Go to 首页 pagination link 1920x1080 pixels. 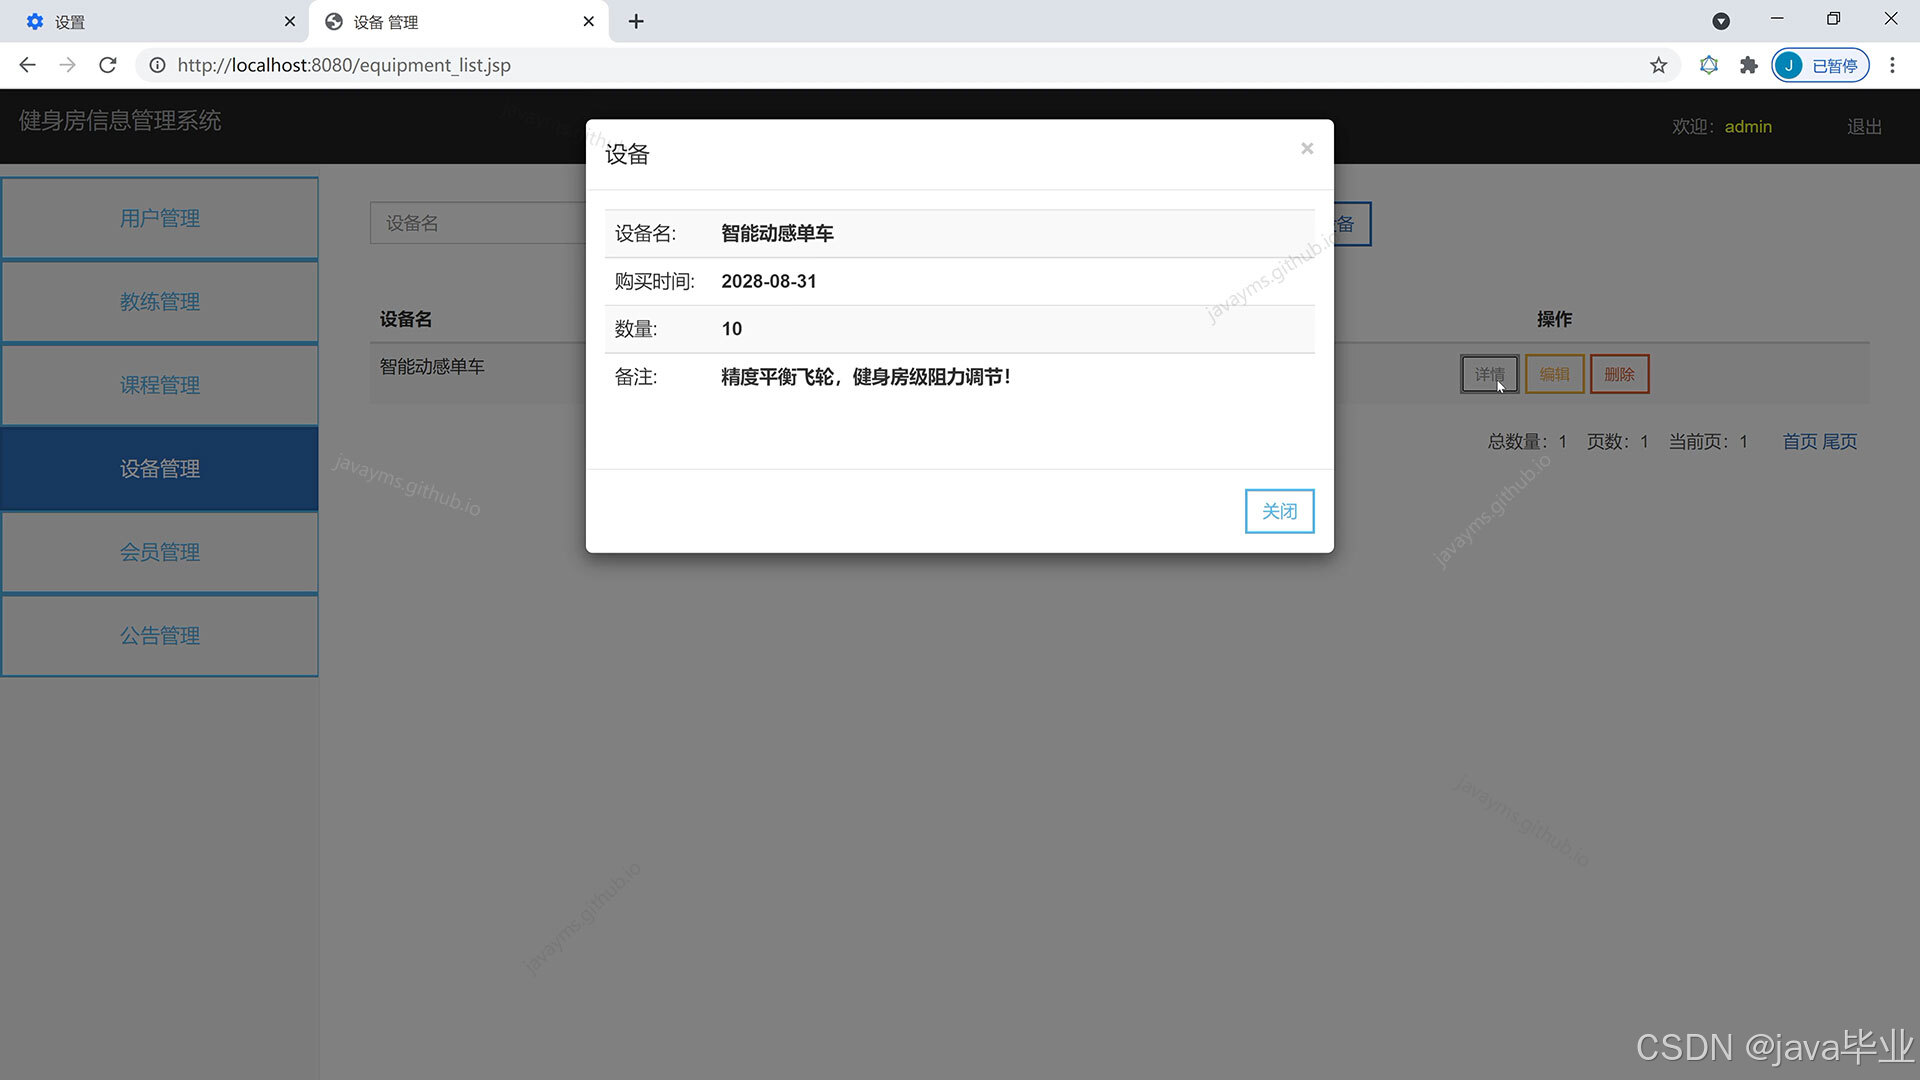pos(1799,441)
